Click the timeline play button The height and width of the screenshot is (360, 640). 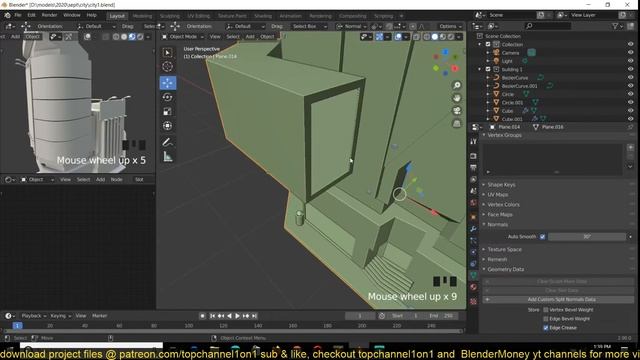(237, 316)
